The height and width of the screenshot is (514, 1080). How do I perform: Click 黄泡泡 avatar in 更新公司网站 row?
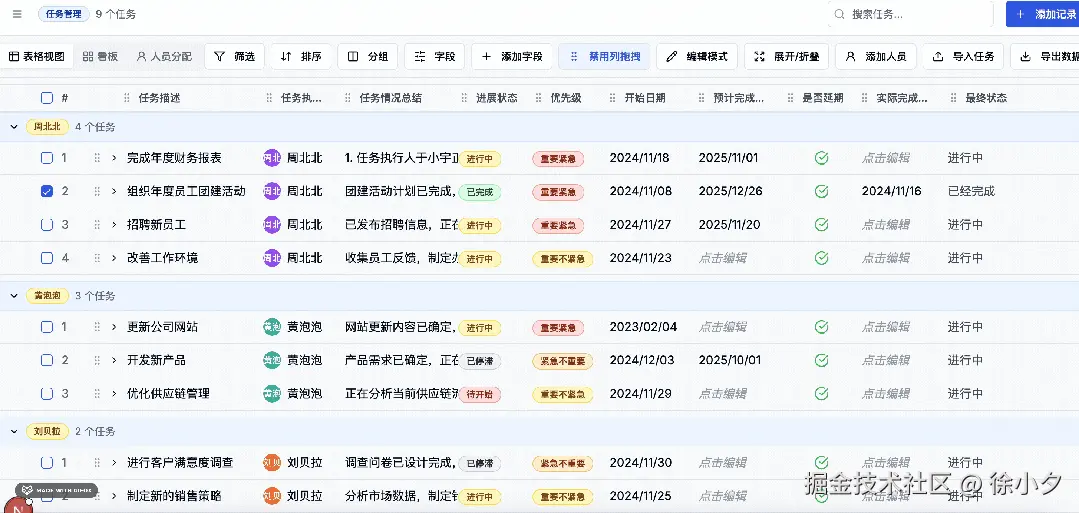[x=272, y=327]
